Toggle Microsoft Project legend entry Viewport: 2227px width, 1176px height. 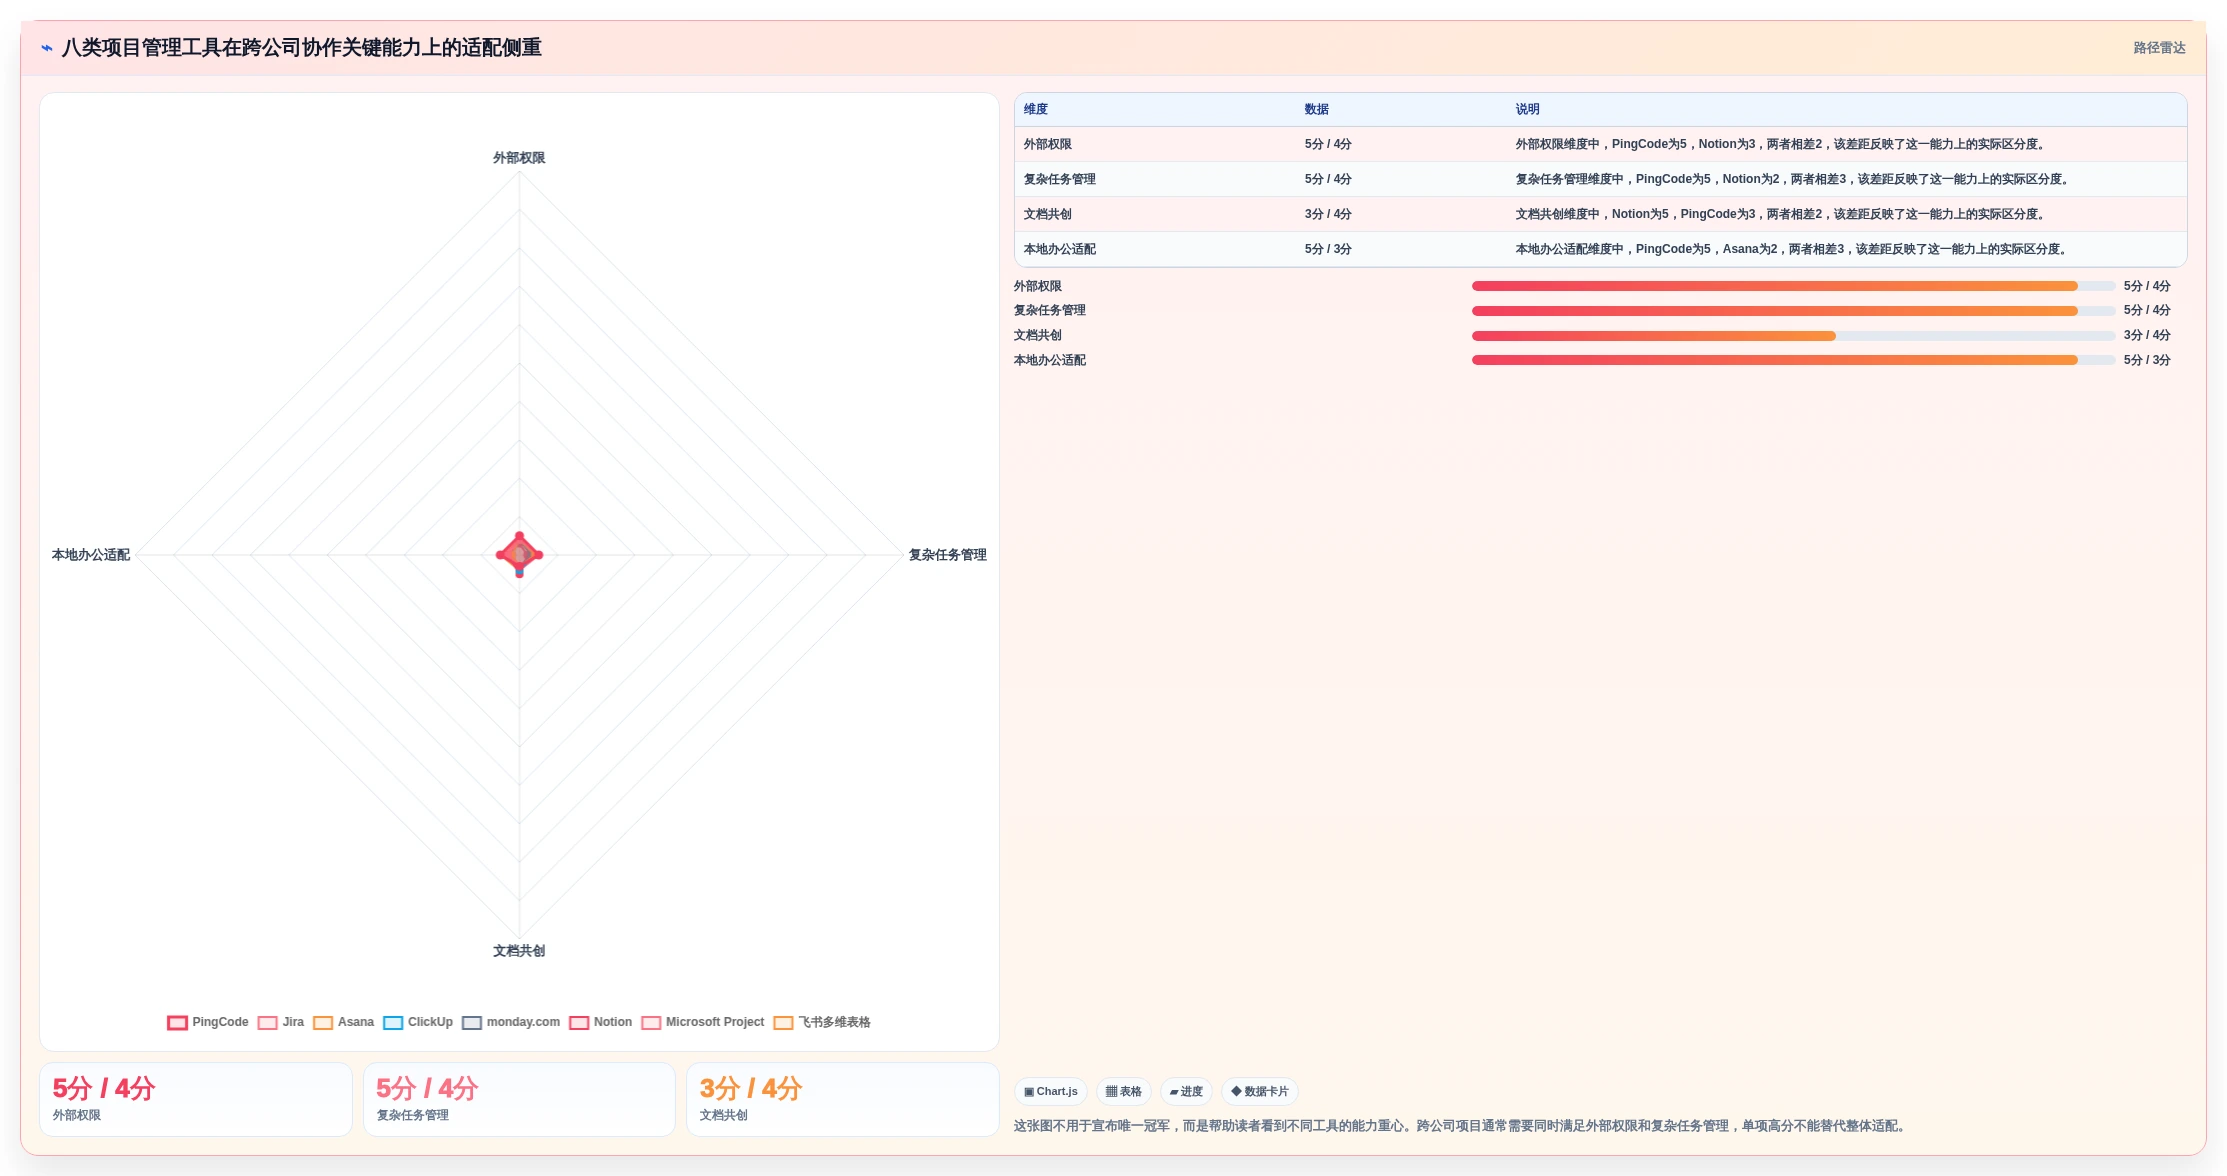(703, 1022)
